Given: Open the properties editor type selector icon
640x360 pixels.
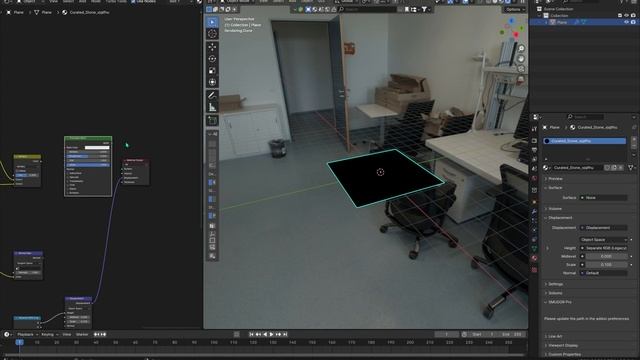Looking at the screenshot, I should 536,117.
